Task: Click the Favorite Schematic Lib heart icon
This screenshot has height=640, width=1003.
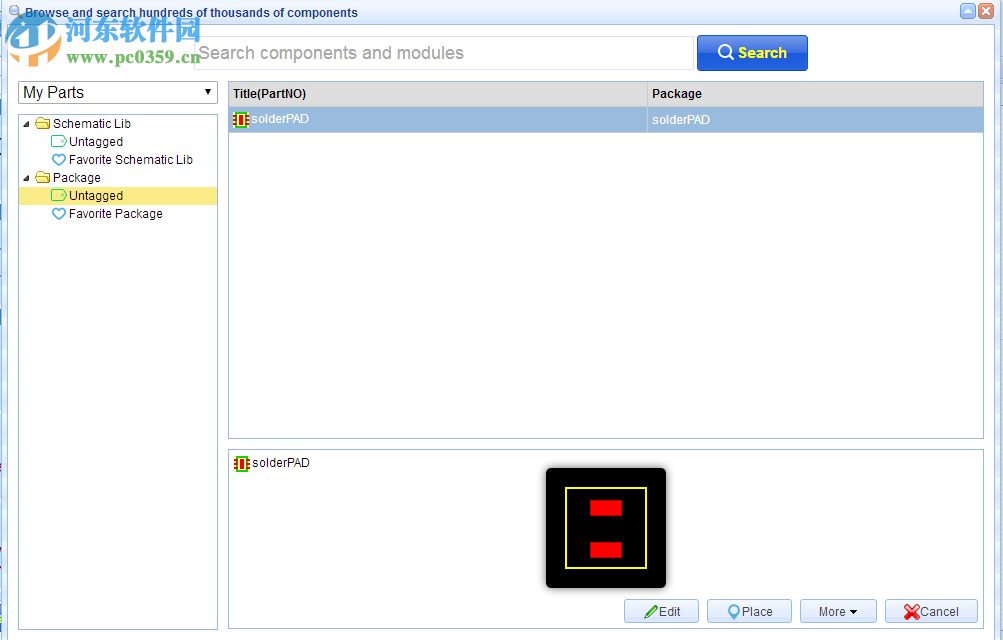Action: tap(59, 159)
